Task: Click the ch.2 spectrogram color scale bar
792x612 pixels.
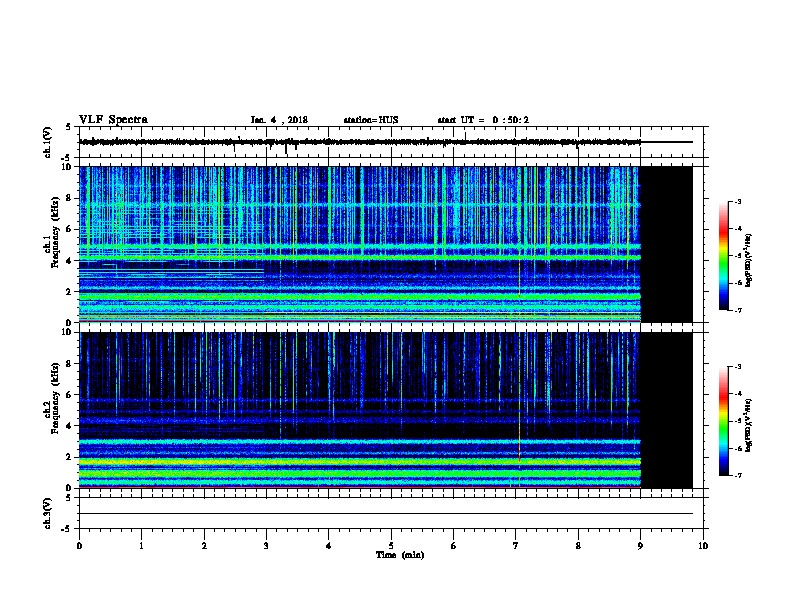Action: point(724,421)
